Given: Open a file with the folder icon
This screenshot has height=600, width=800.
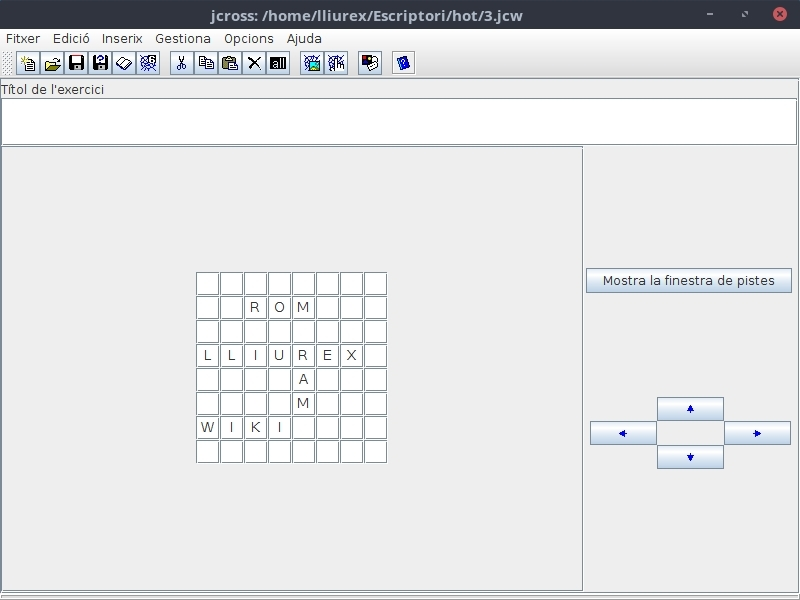Looking at the screenshot, I should [x=52, y=63].
